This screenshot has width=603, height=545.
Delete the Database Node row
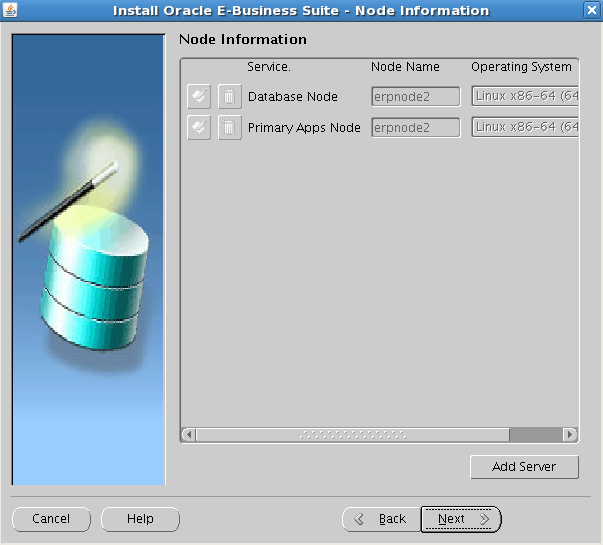pyautogui.click(x=230, y=96)
